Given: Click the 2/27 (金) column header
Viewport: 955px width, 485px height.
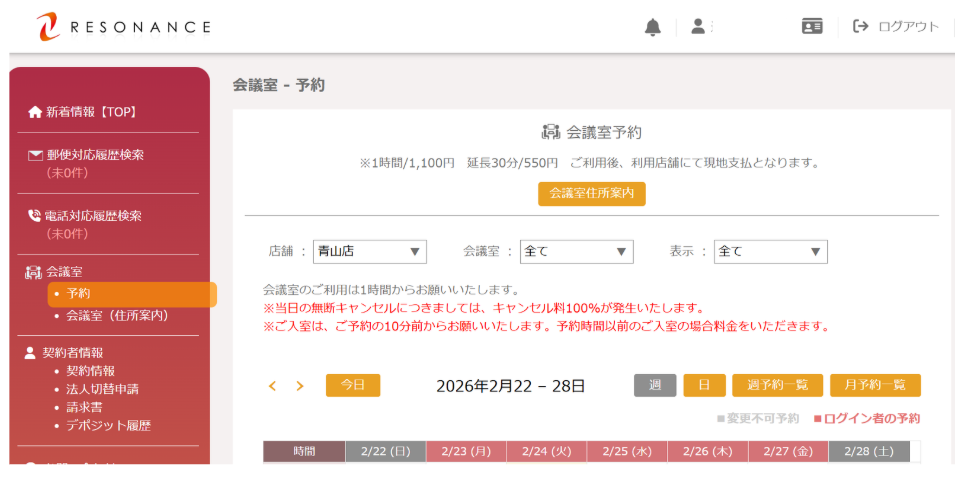Looking at the screenshot, I should (788, 452).
